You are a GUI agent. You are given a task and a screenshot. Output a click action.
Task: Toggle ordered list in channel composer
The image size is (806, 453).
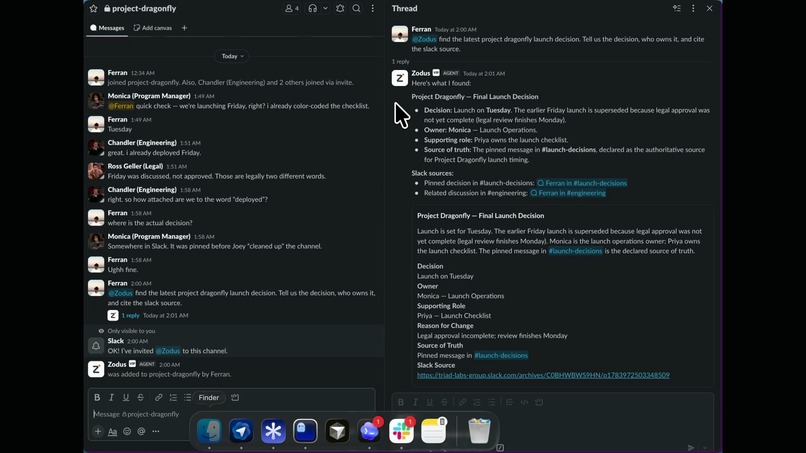(x=173, y=397)
